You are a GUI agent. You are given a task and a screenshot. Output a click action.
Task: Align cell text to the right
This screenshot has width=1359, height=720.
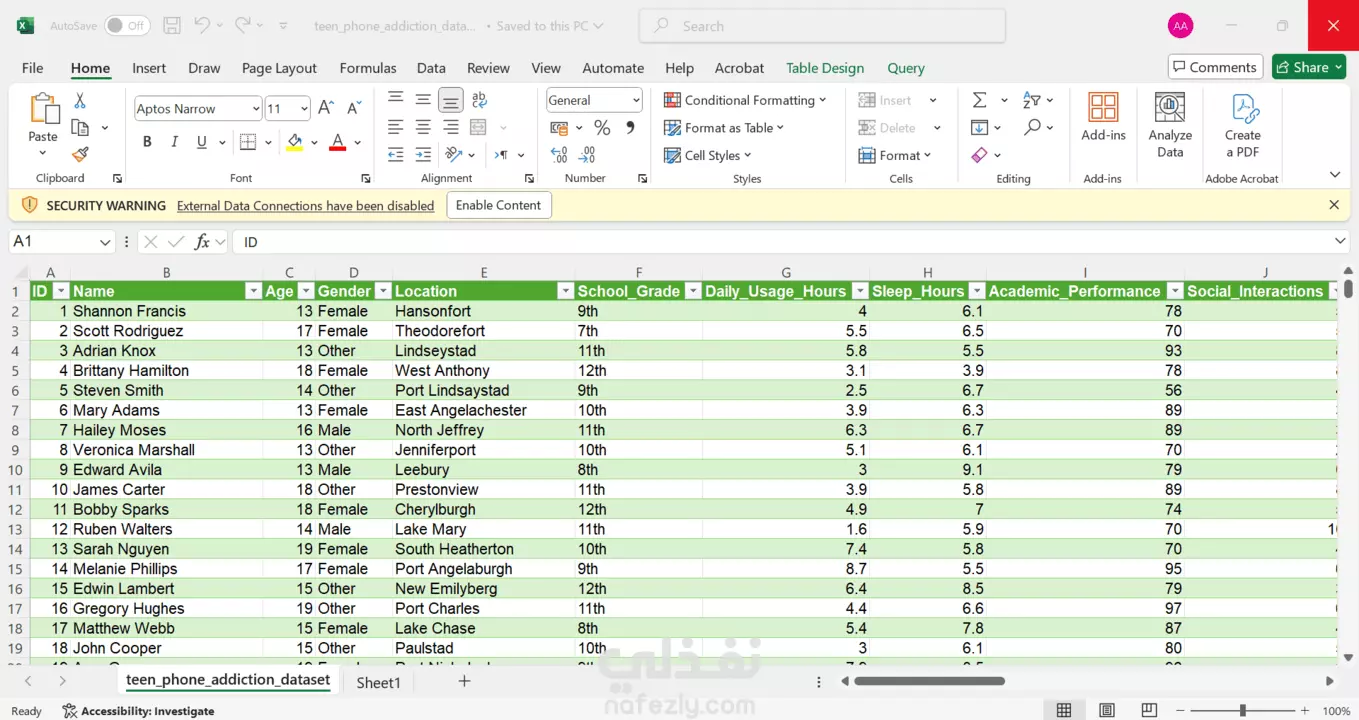tap(451, 127)
